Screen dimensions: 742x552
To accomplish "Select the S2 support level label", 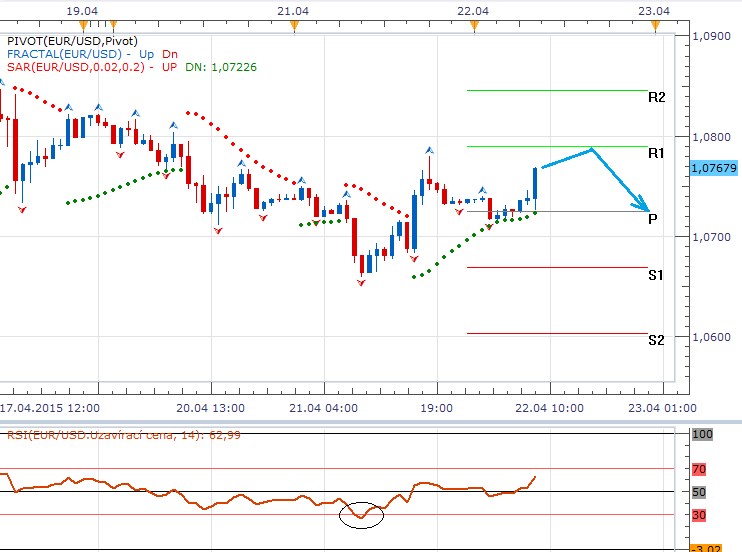I will tap(656, 340).
